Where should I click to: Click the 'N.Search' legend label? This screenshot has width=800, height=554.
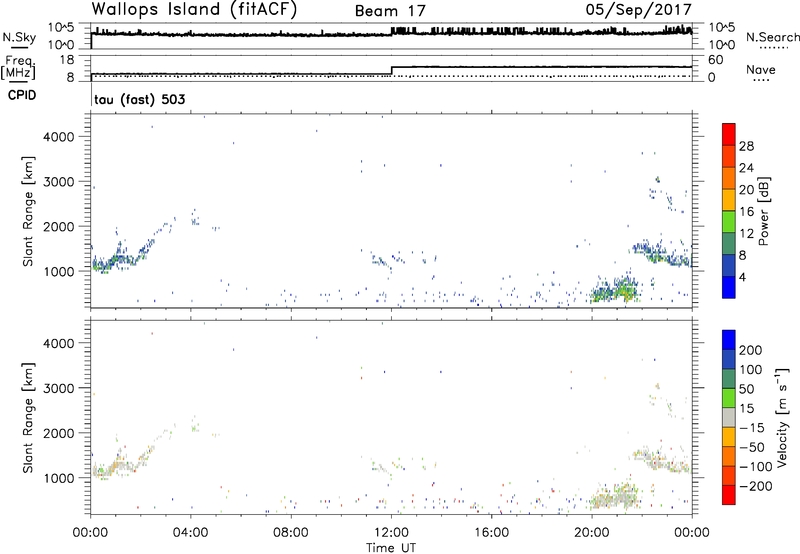click(x=772, y=37)
